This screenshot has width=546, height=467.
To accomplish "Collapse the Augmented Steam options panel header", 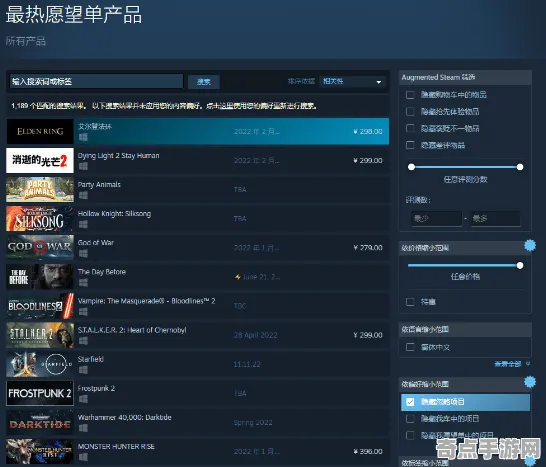I will [465, 77].
